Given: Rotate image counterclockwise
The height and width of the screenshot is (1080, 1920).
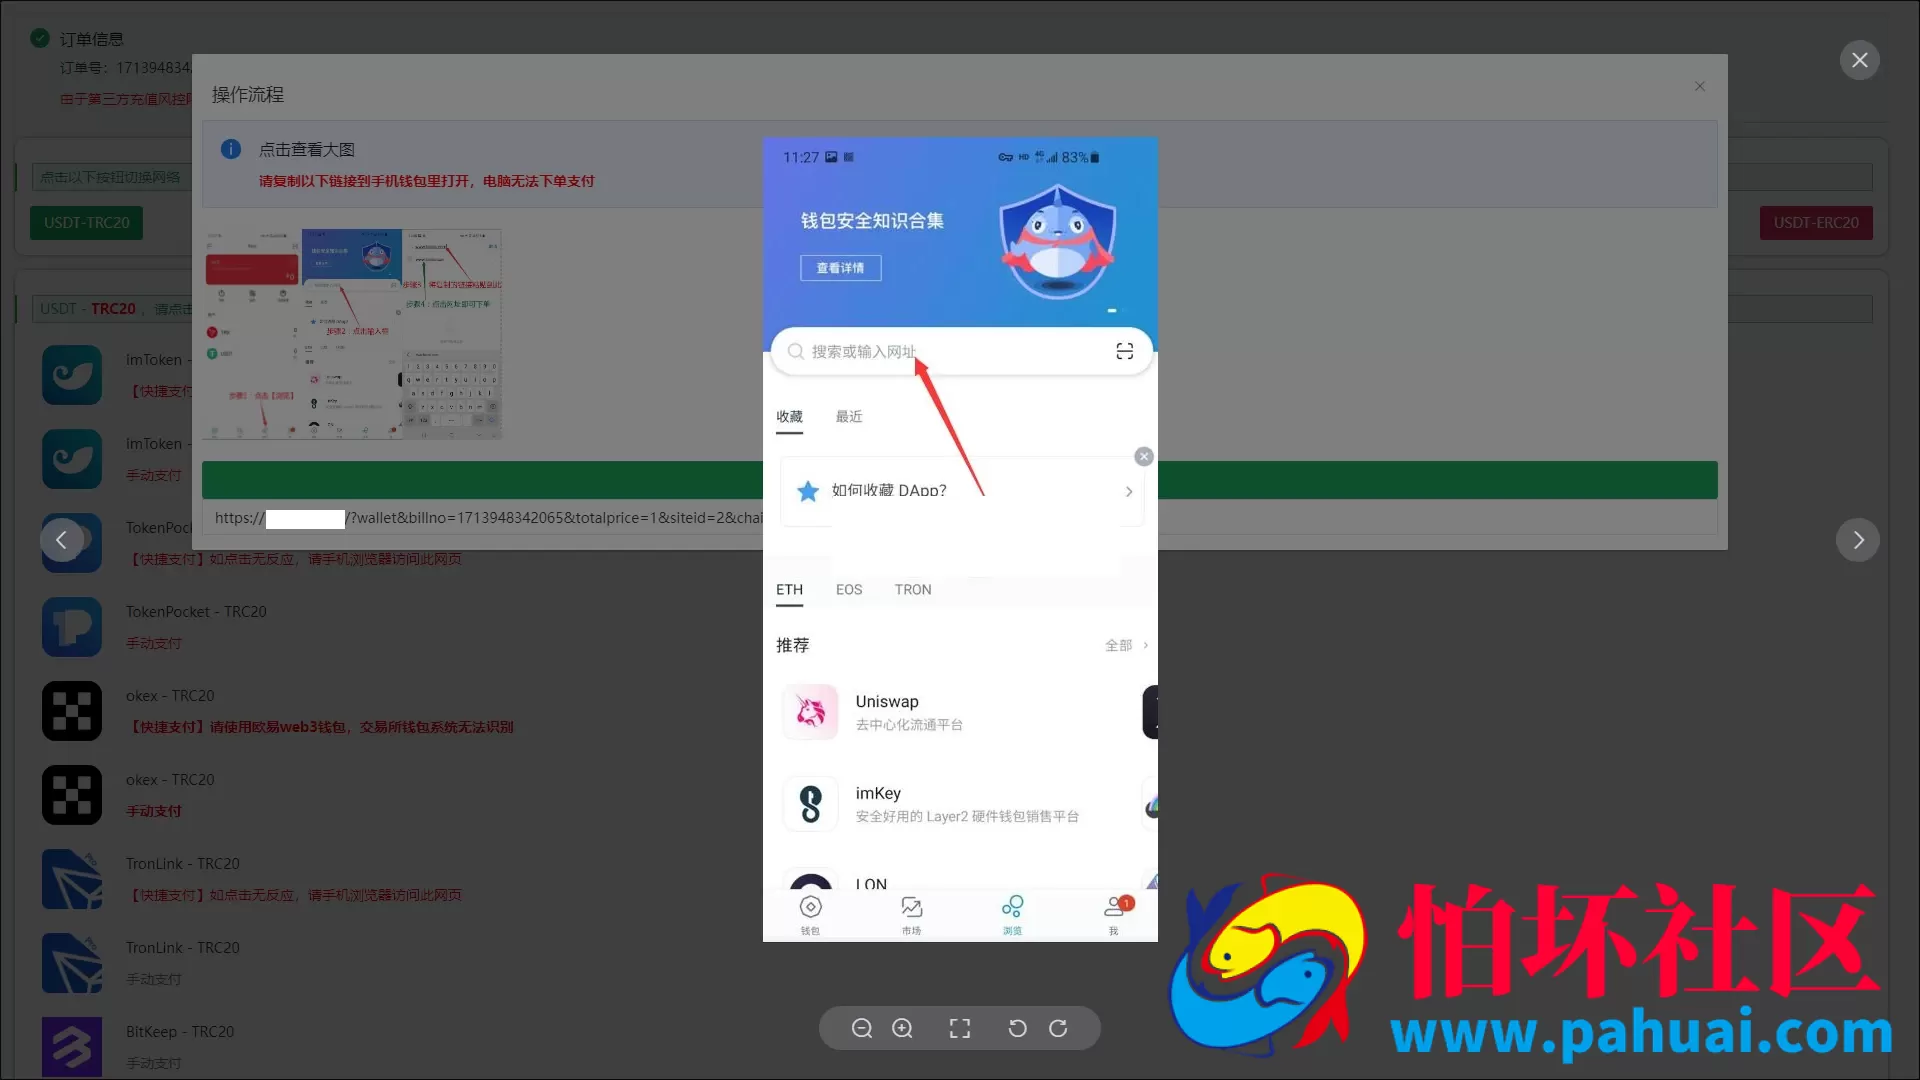Looking at the screenshot, I should [1017, 1028].
